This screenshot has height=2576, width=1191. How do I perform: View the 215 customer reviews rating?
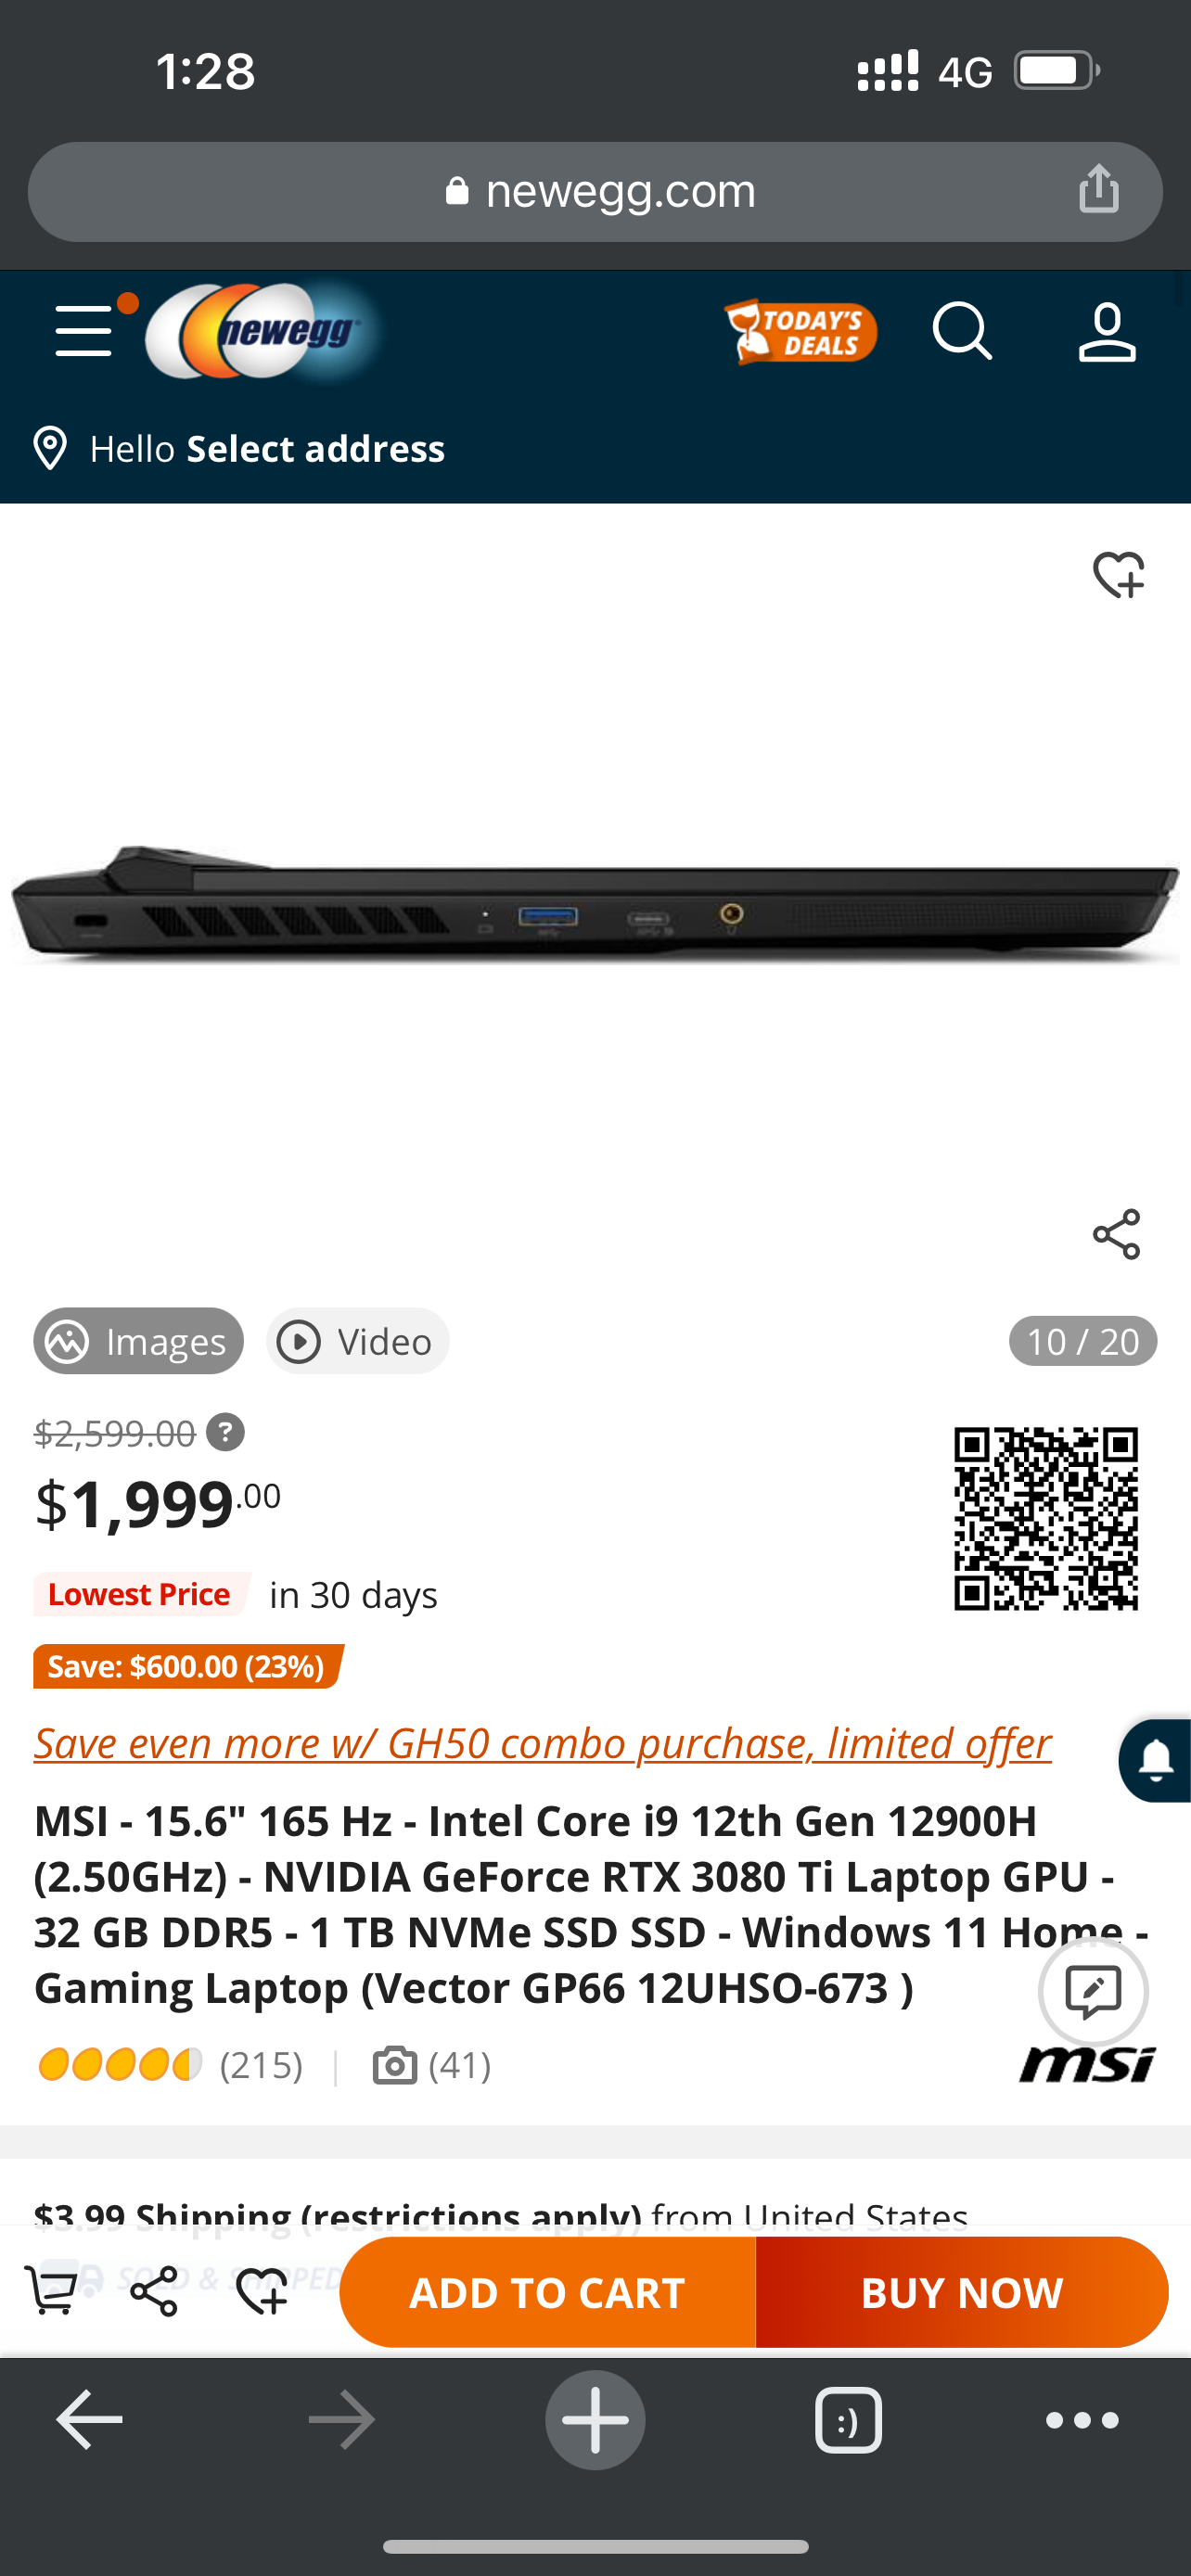[170, 2064]
